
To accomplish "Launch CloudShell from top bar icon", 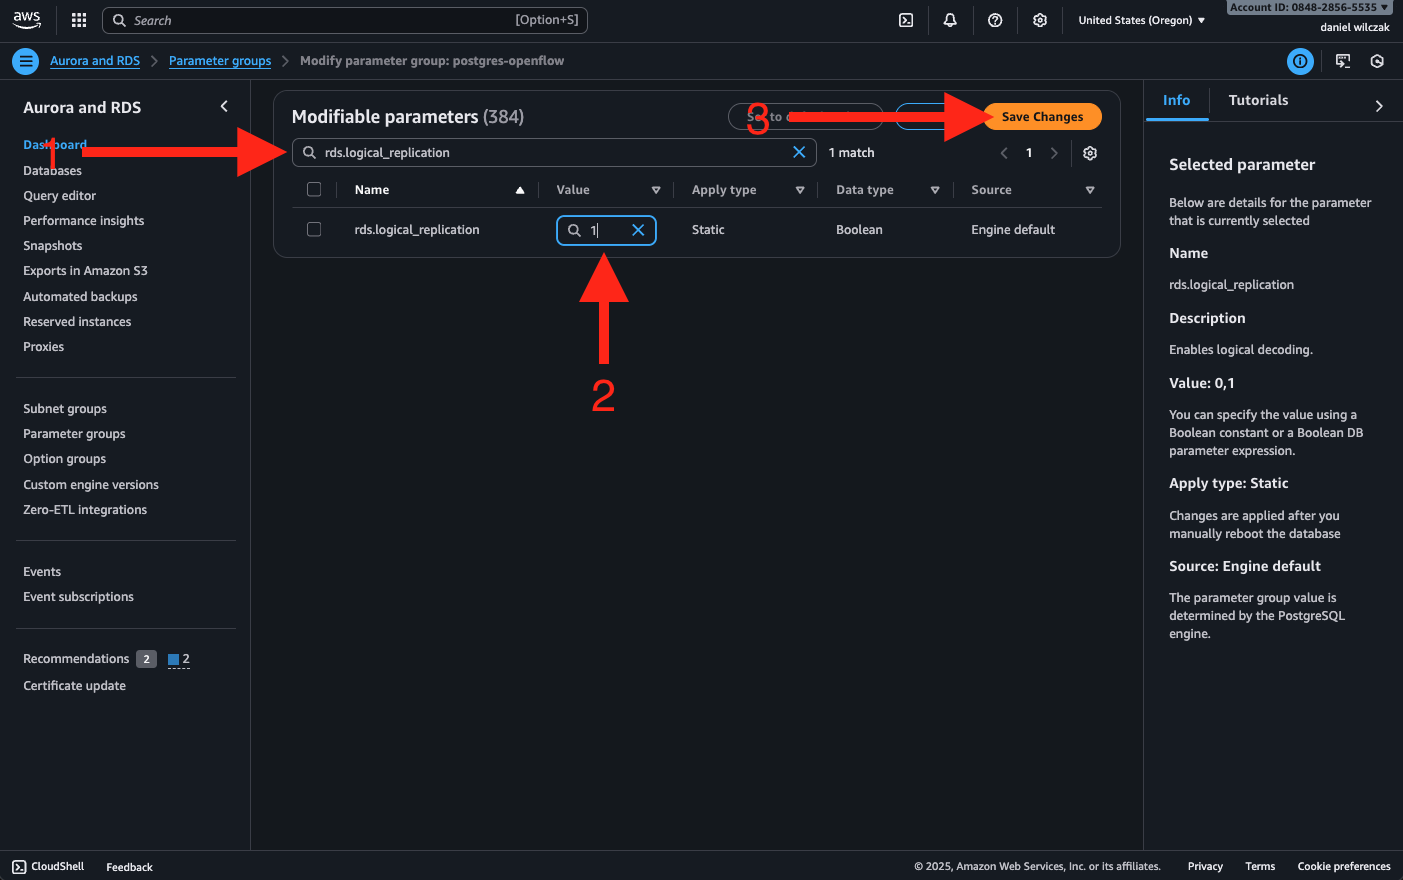I will coord(906,20).
